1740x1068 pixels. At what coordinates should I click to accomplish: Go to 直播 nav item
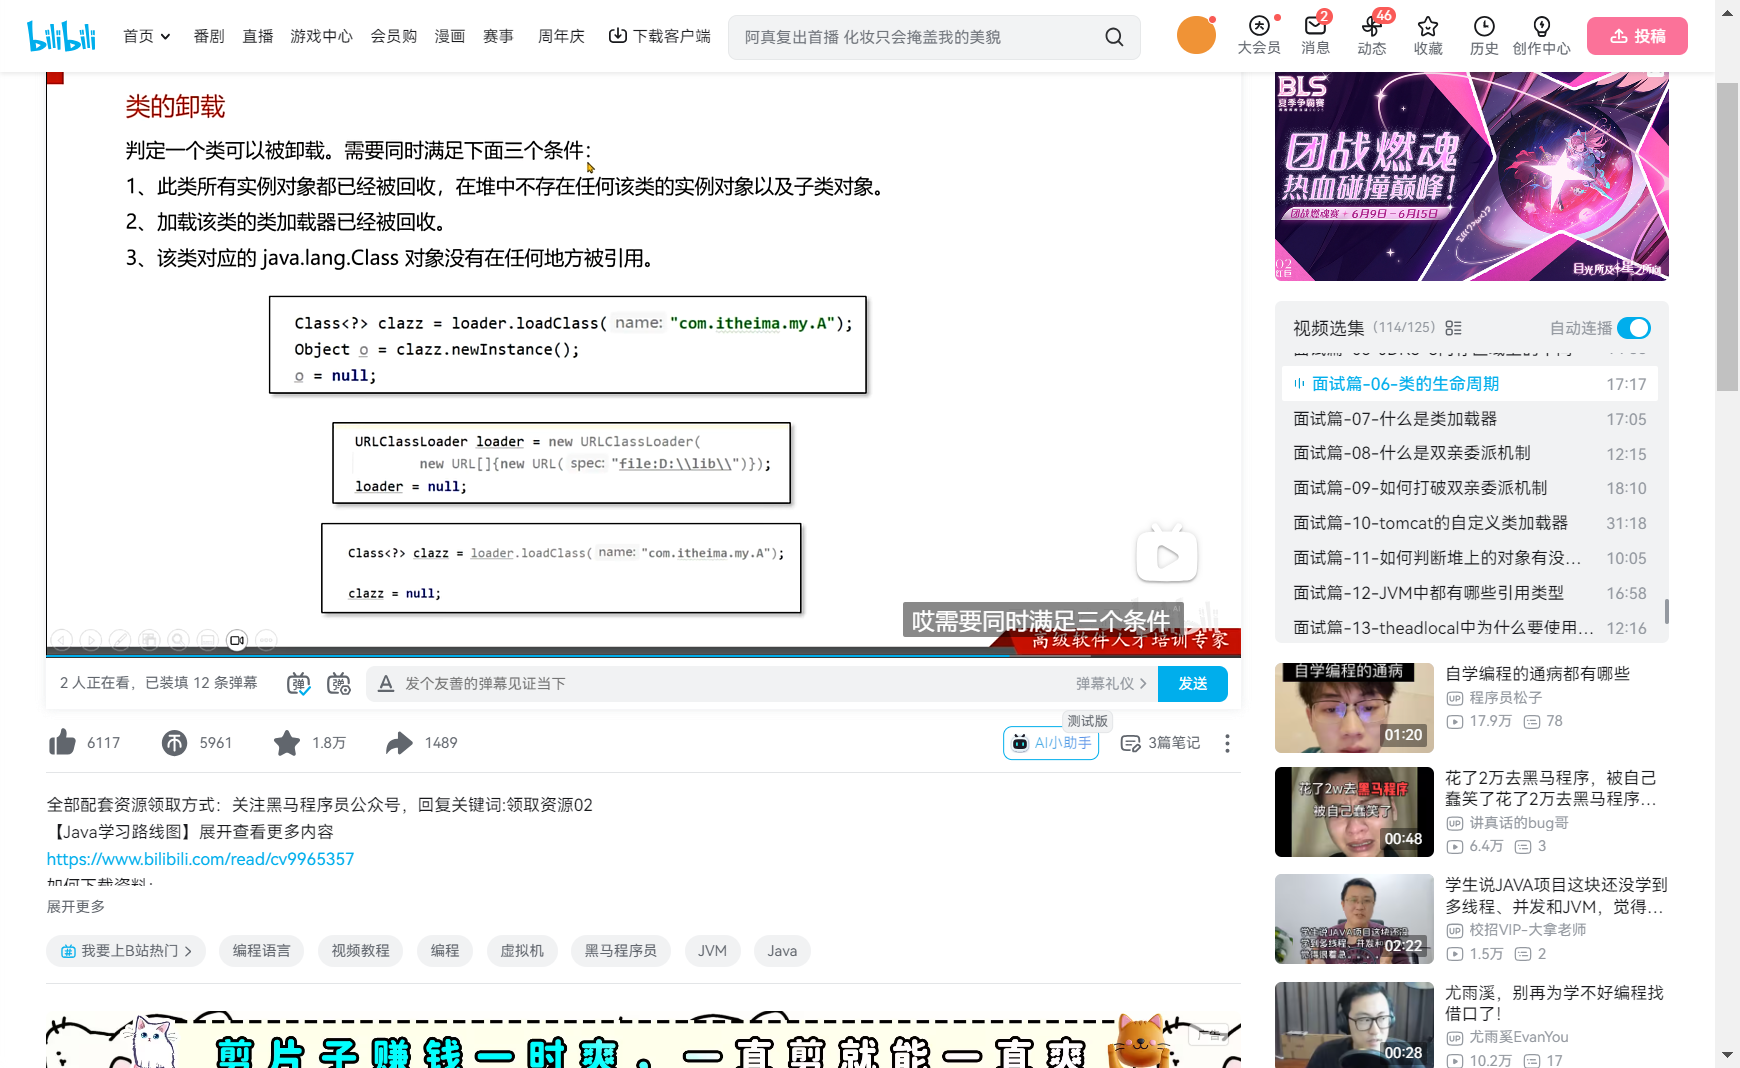pos(258,36)
